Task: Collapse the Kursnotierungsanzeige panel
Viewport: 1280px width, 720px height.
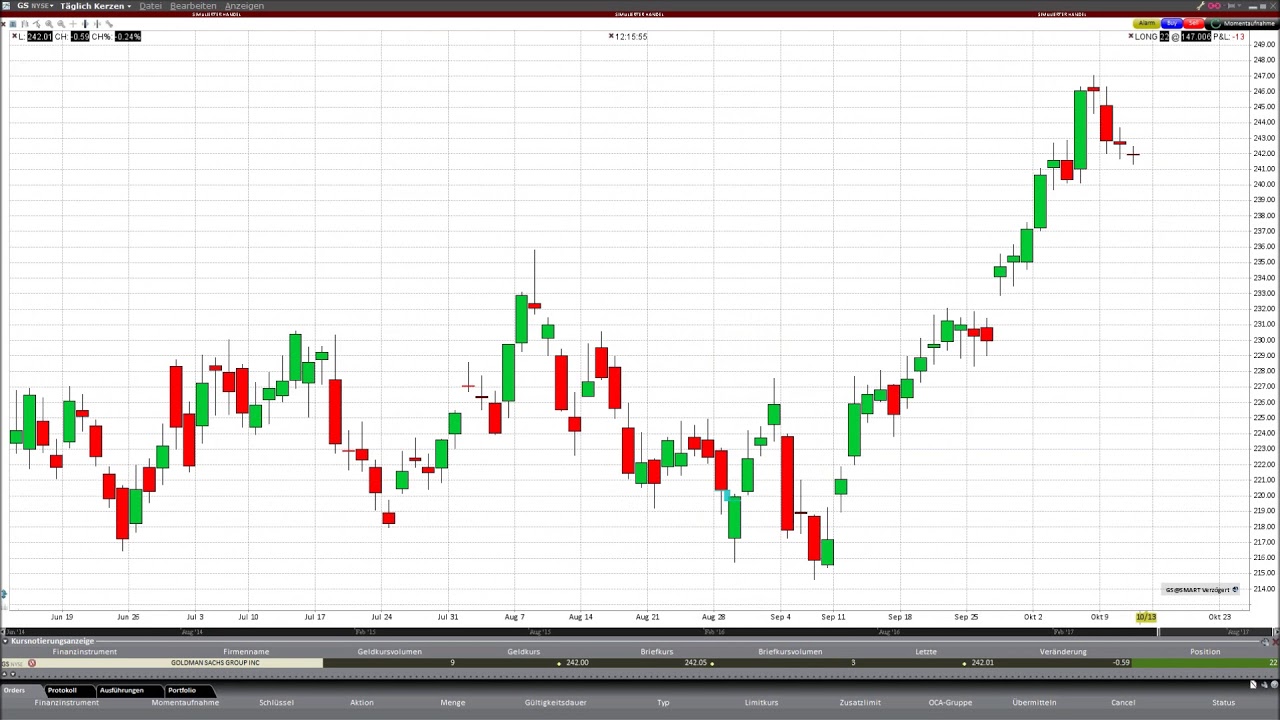Action: pyautogui.click(x=5, y=641)
